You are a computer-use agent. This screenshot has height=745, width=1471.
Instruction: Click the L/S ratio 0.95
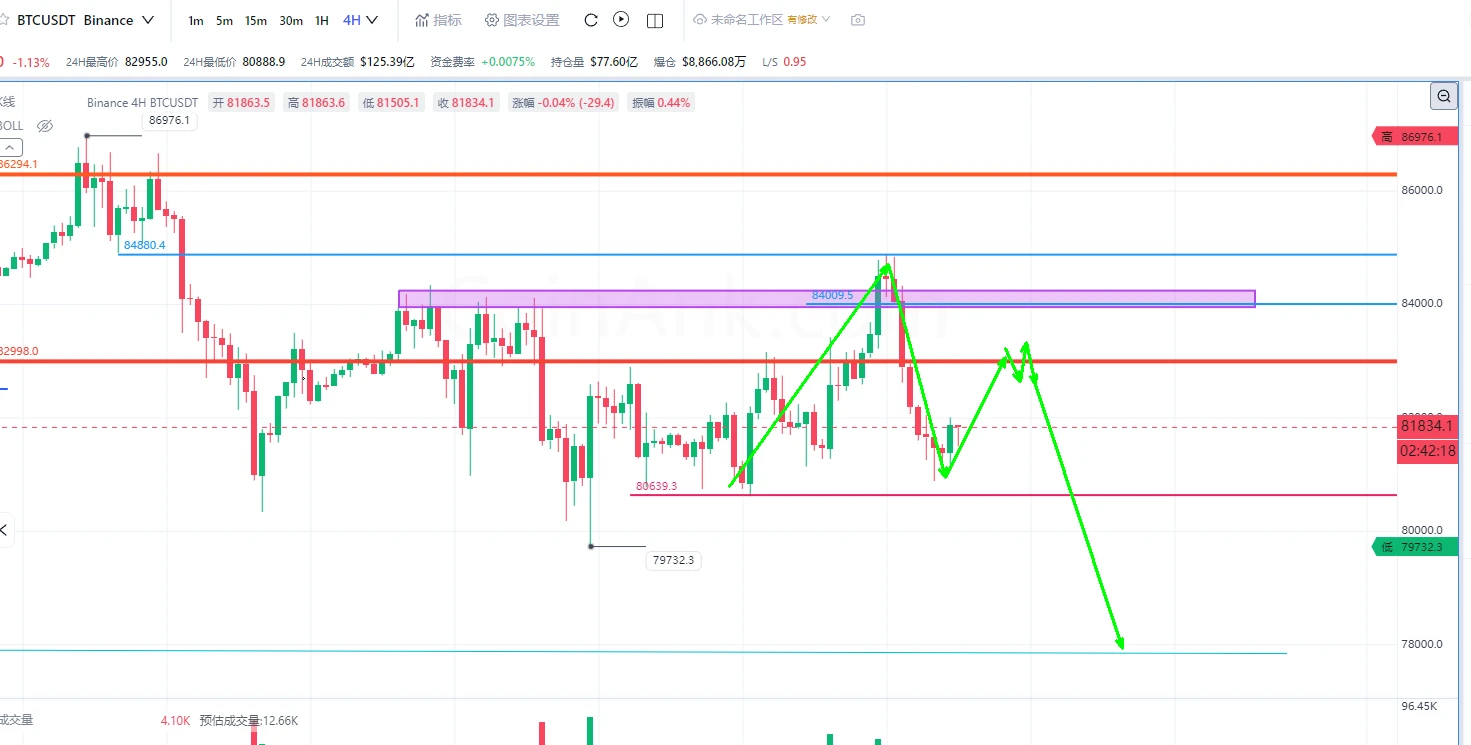point(795,62)
